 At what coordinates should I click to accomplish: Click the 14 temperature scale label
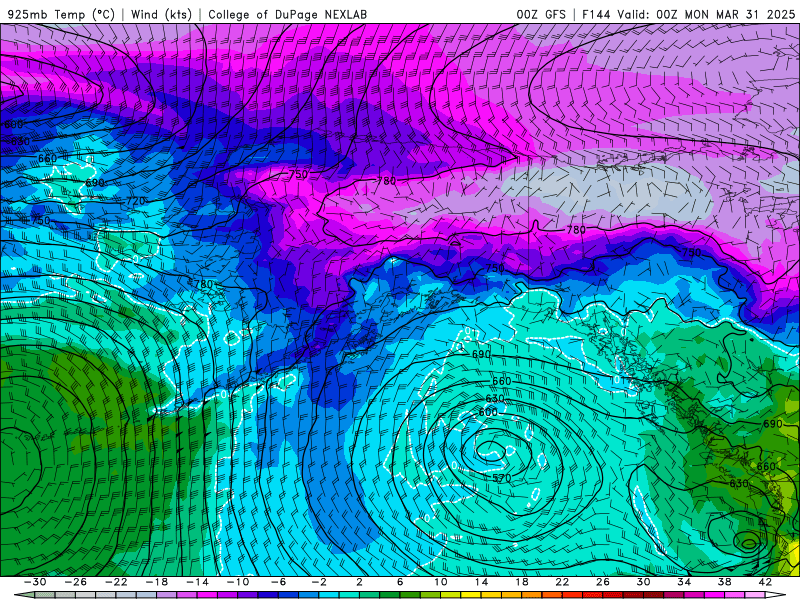tap(481, 582)
